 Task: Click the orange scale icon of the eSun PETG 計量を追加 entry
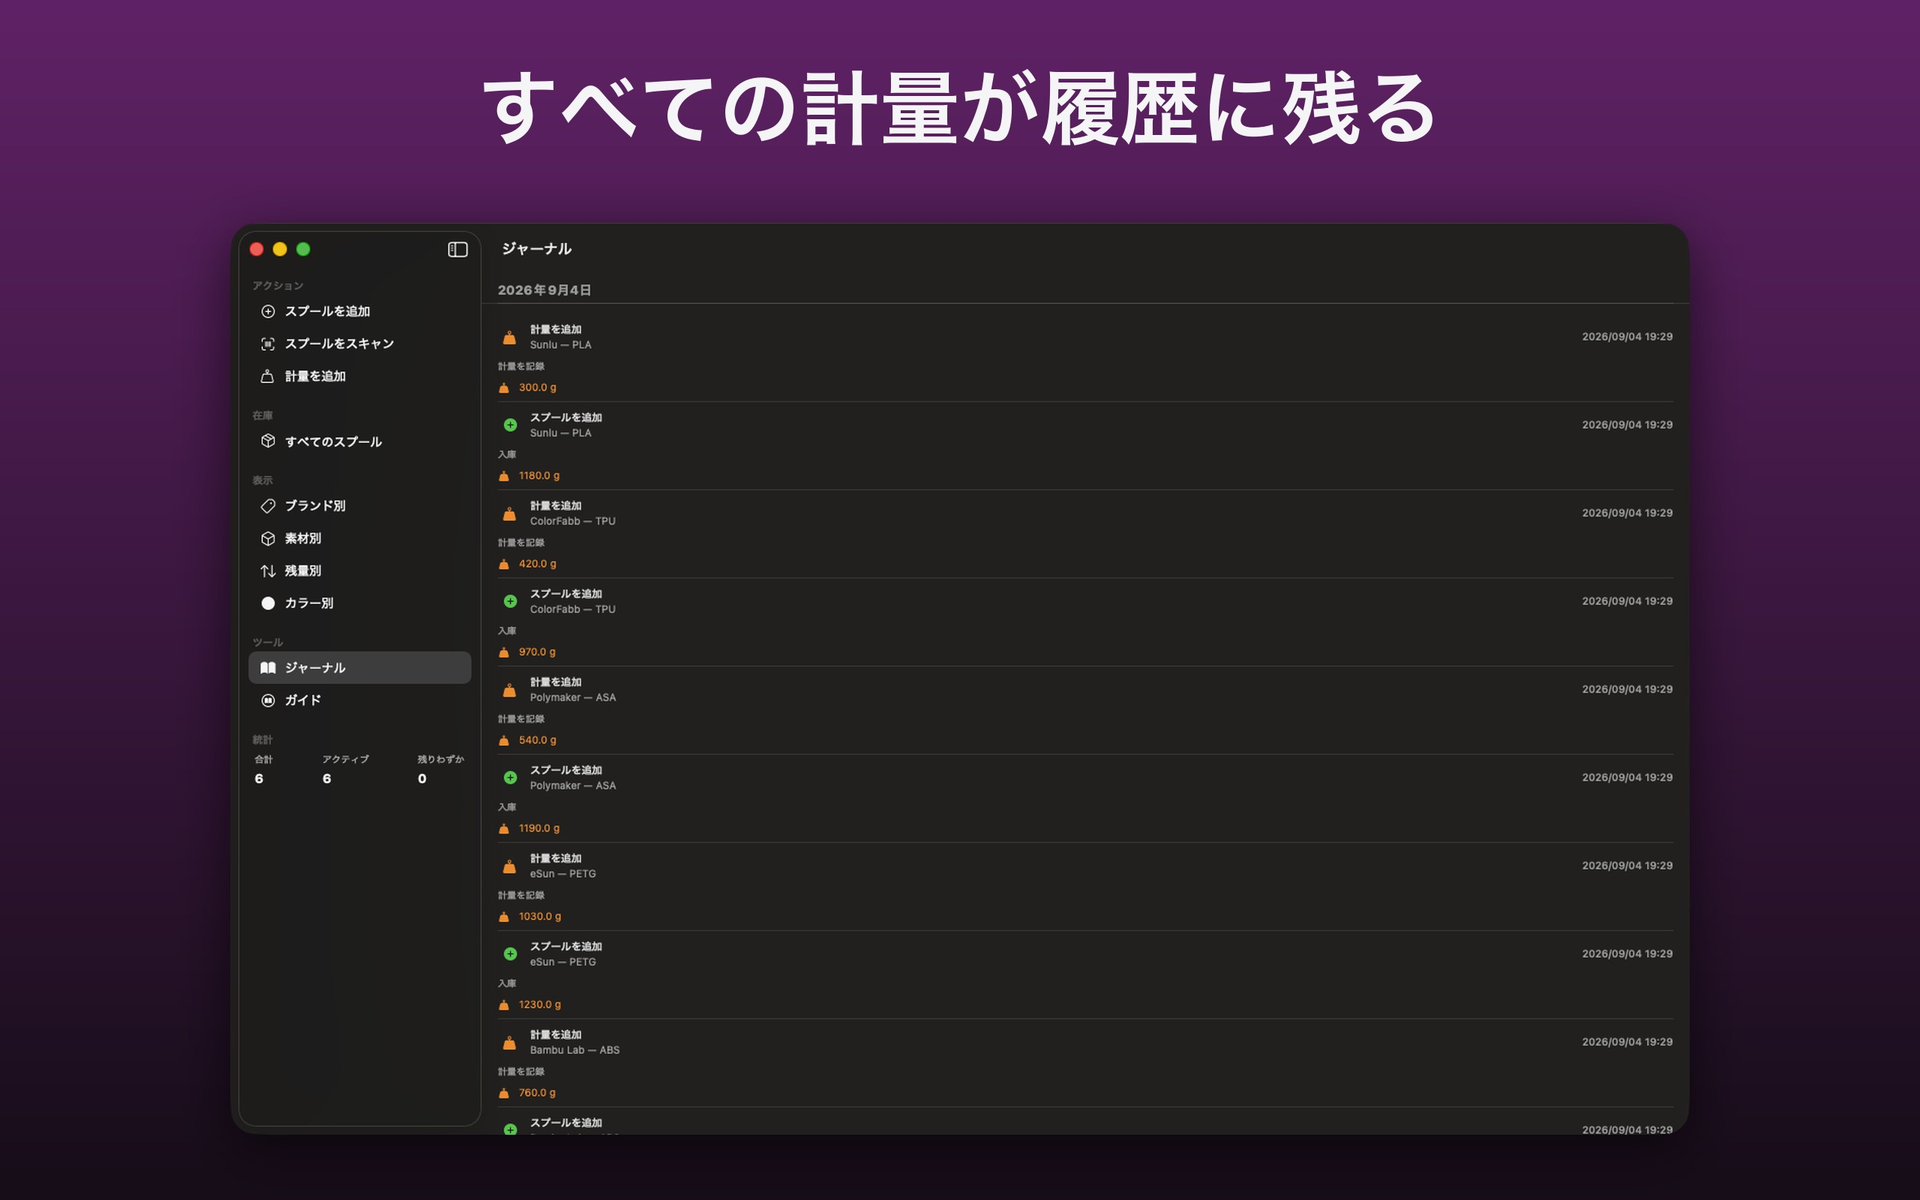pyautogui.click(x=509, y=866)
